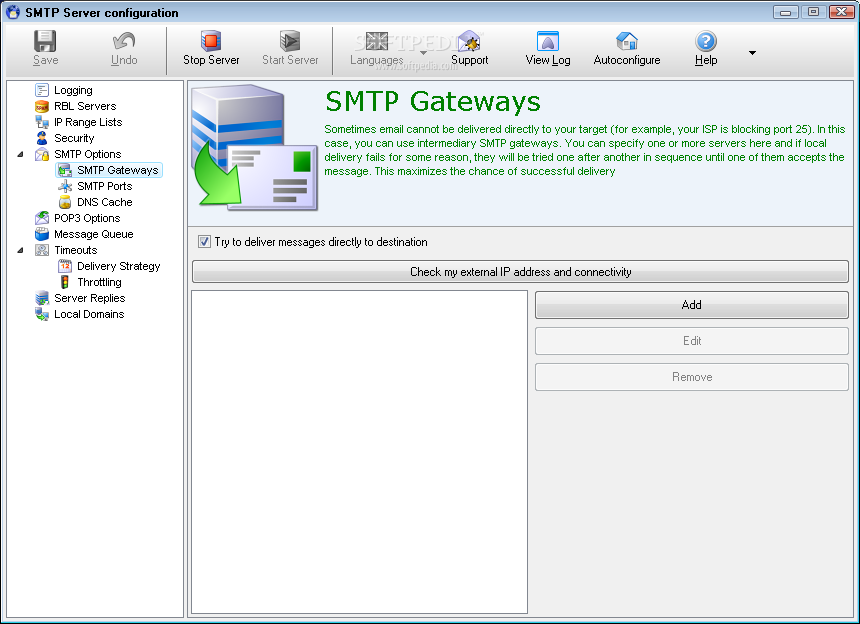Open Support via the bug icon
This screenshot has width=860, height=624.
click(469, 41)
